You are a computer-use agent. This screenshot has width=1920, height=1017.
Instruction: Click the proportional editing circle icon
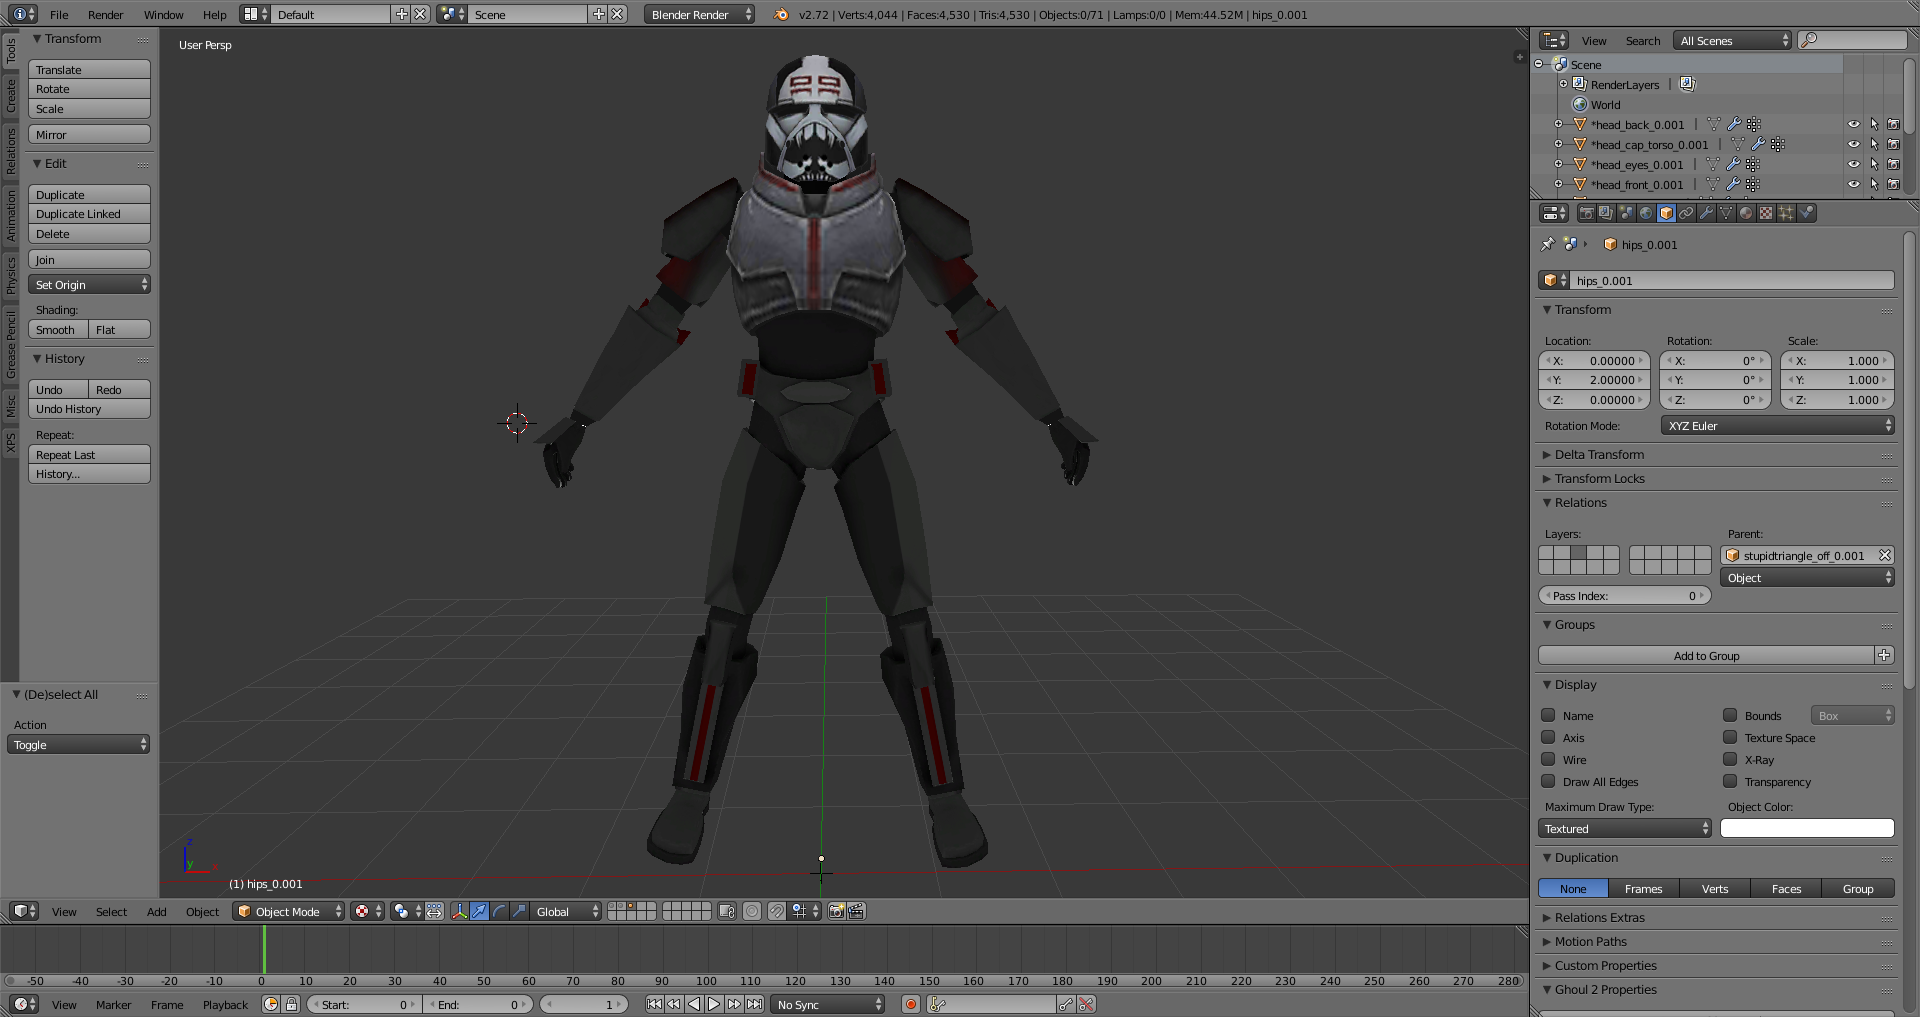click(x=752, y=911)
